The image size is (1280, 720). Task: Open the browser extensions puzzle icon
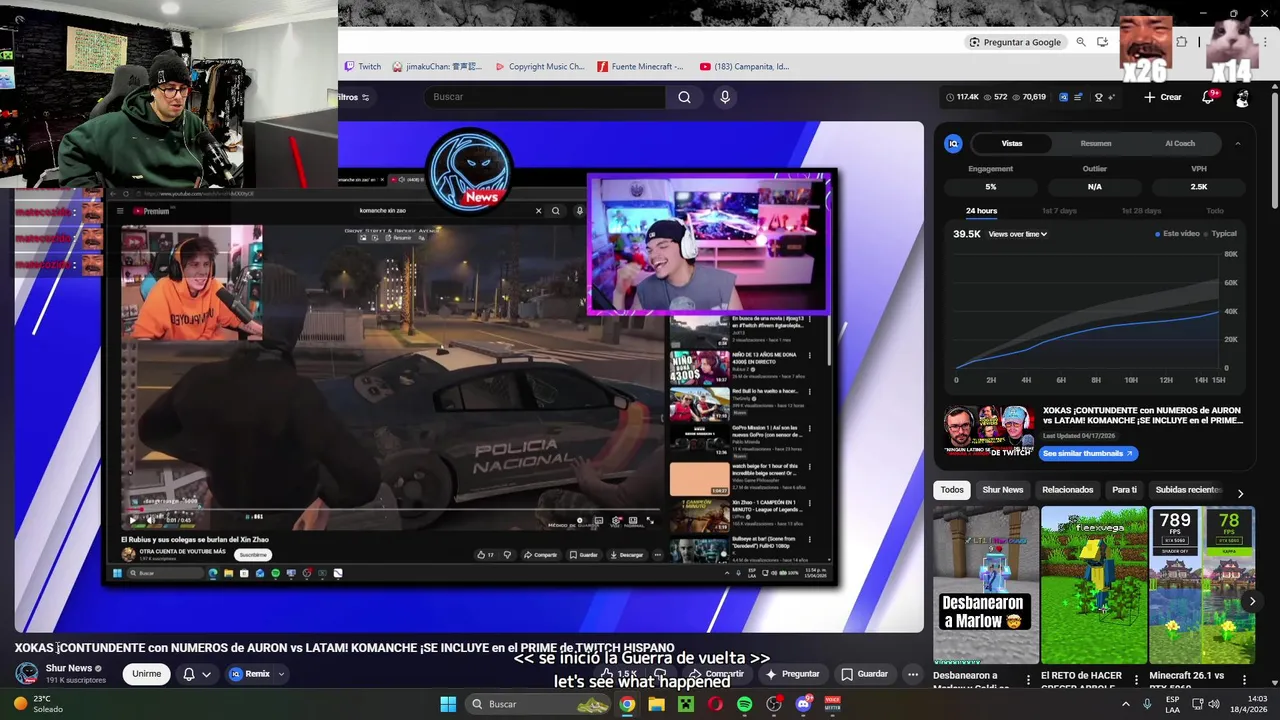(x=1182, y=42)
